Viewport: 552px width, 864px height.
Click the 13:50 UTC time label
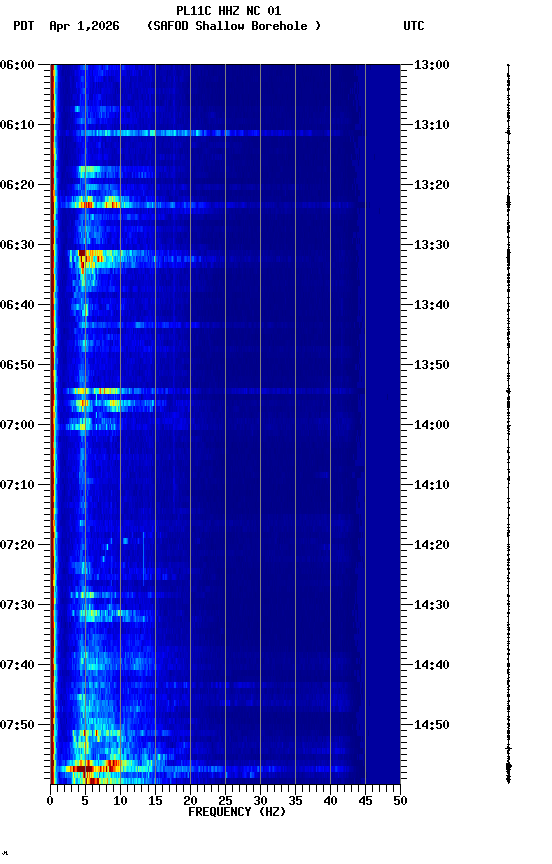click(432, 365)
